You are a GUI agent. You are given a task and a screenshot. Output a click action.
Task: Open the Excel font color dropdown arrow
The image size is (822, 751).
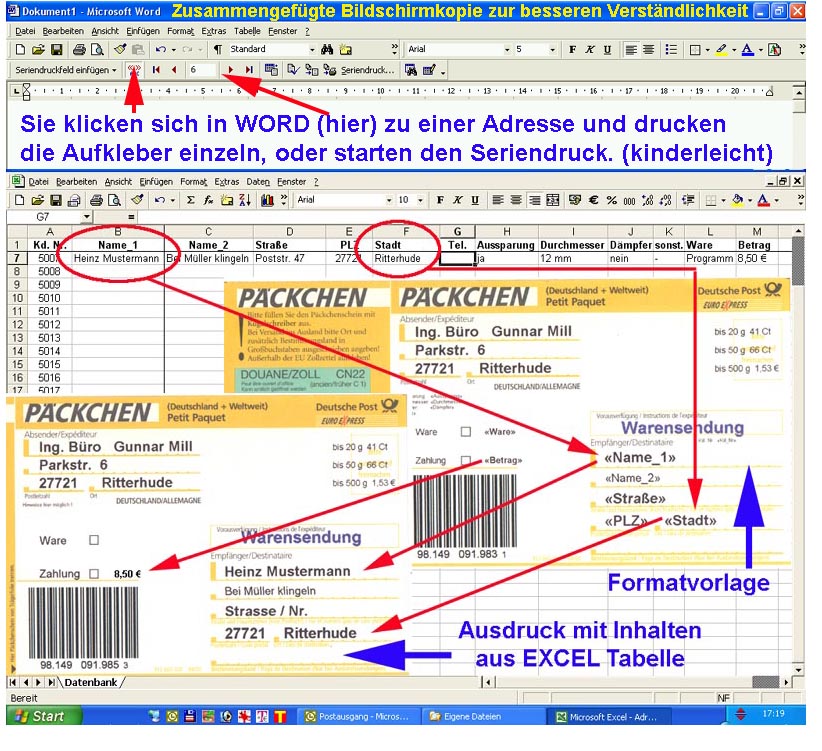point(776,200)
